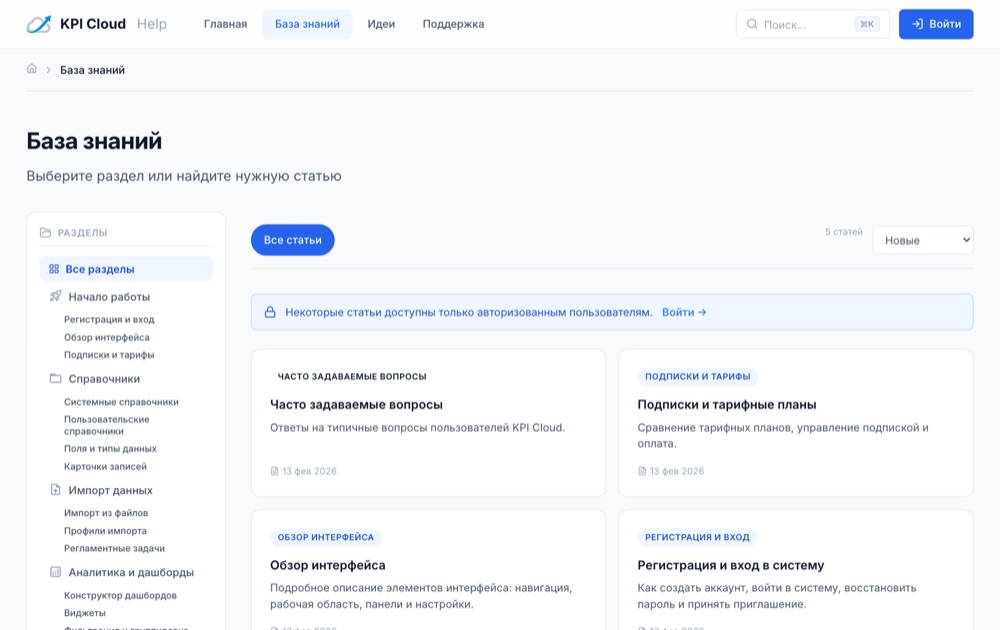Click Ответы на типичные вопросы description text
The height and width of the screenshot is (630, 1000).
417,427
